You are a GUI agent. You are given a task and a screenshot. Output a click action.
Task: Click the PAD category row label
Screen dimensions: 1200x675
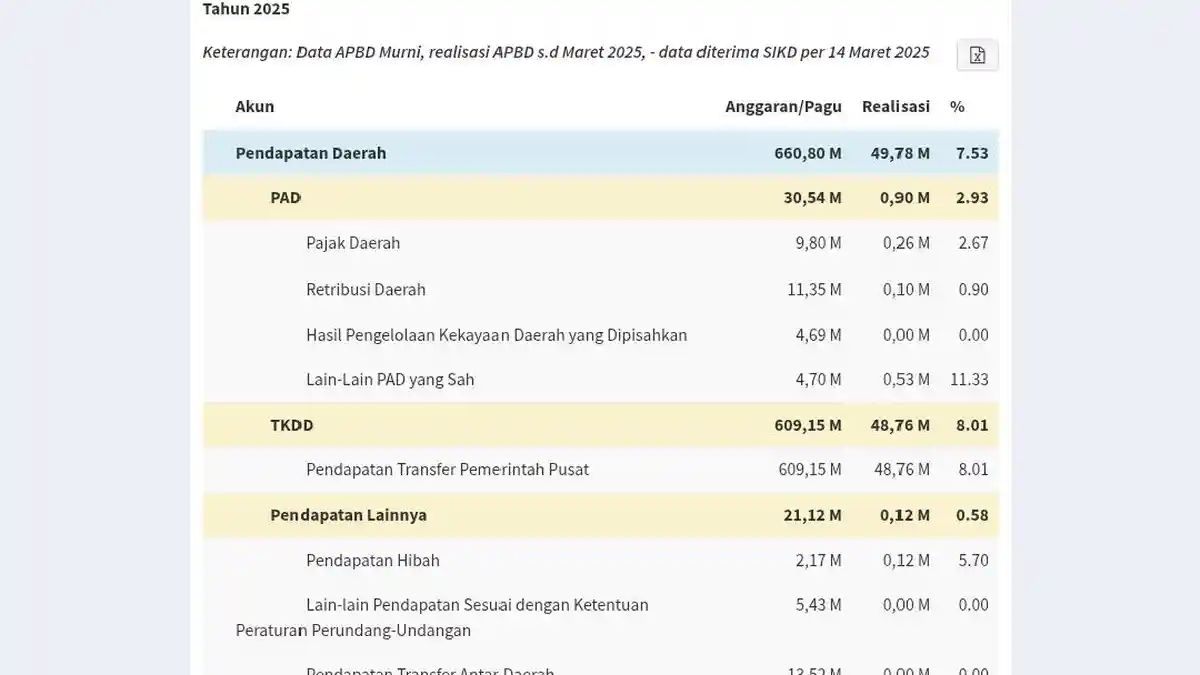tap(285, 197)
